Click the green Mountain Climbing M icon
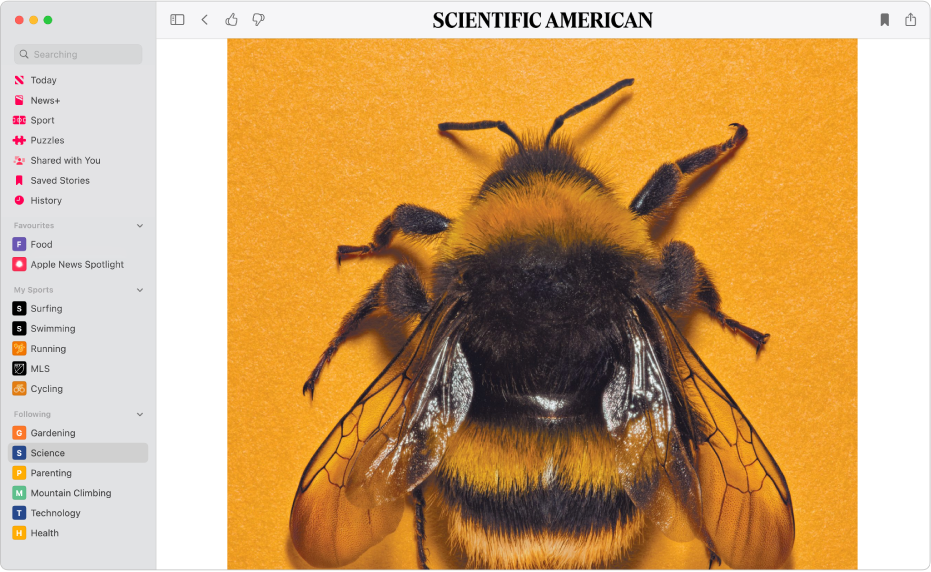This screenshot has width=931, height=572. pos(19,493)
